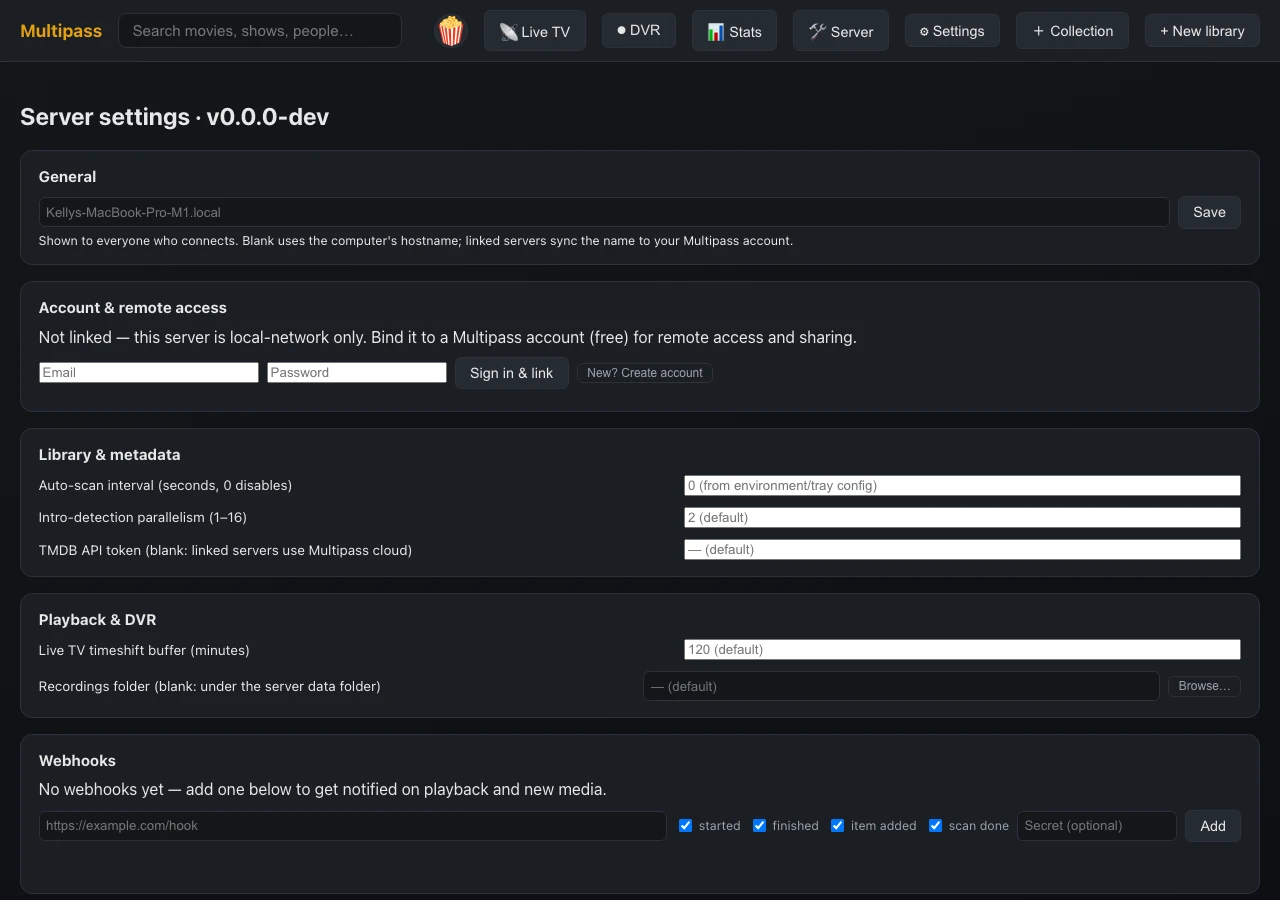
Task: Click the Recordings folder label
Action: coord(210,687)
